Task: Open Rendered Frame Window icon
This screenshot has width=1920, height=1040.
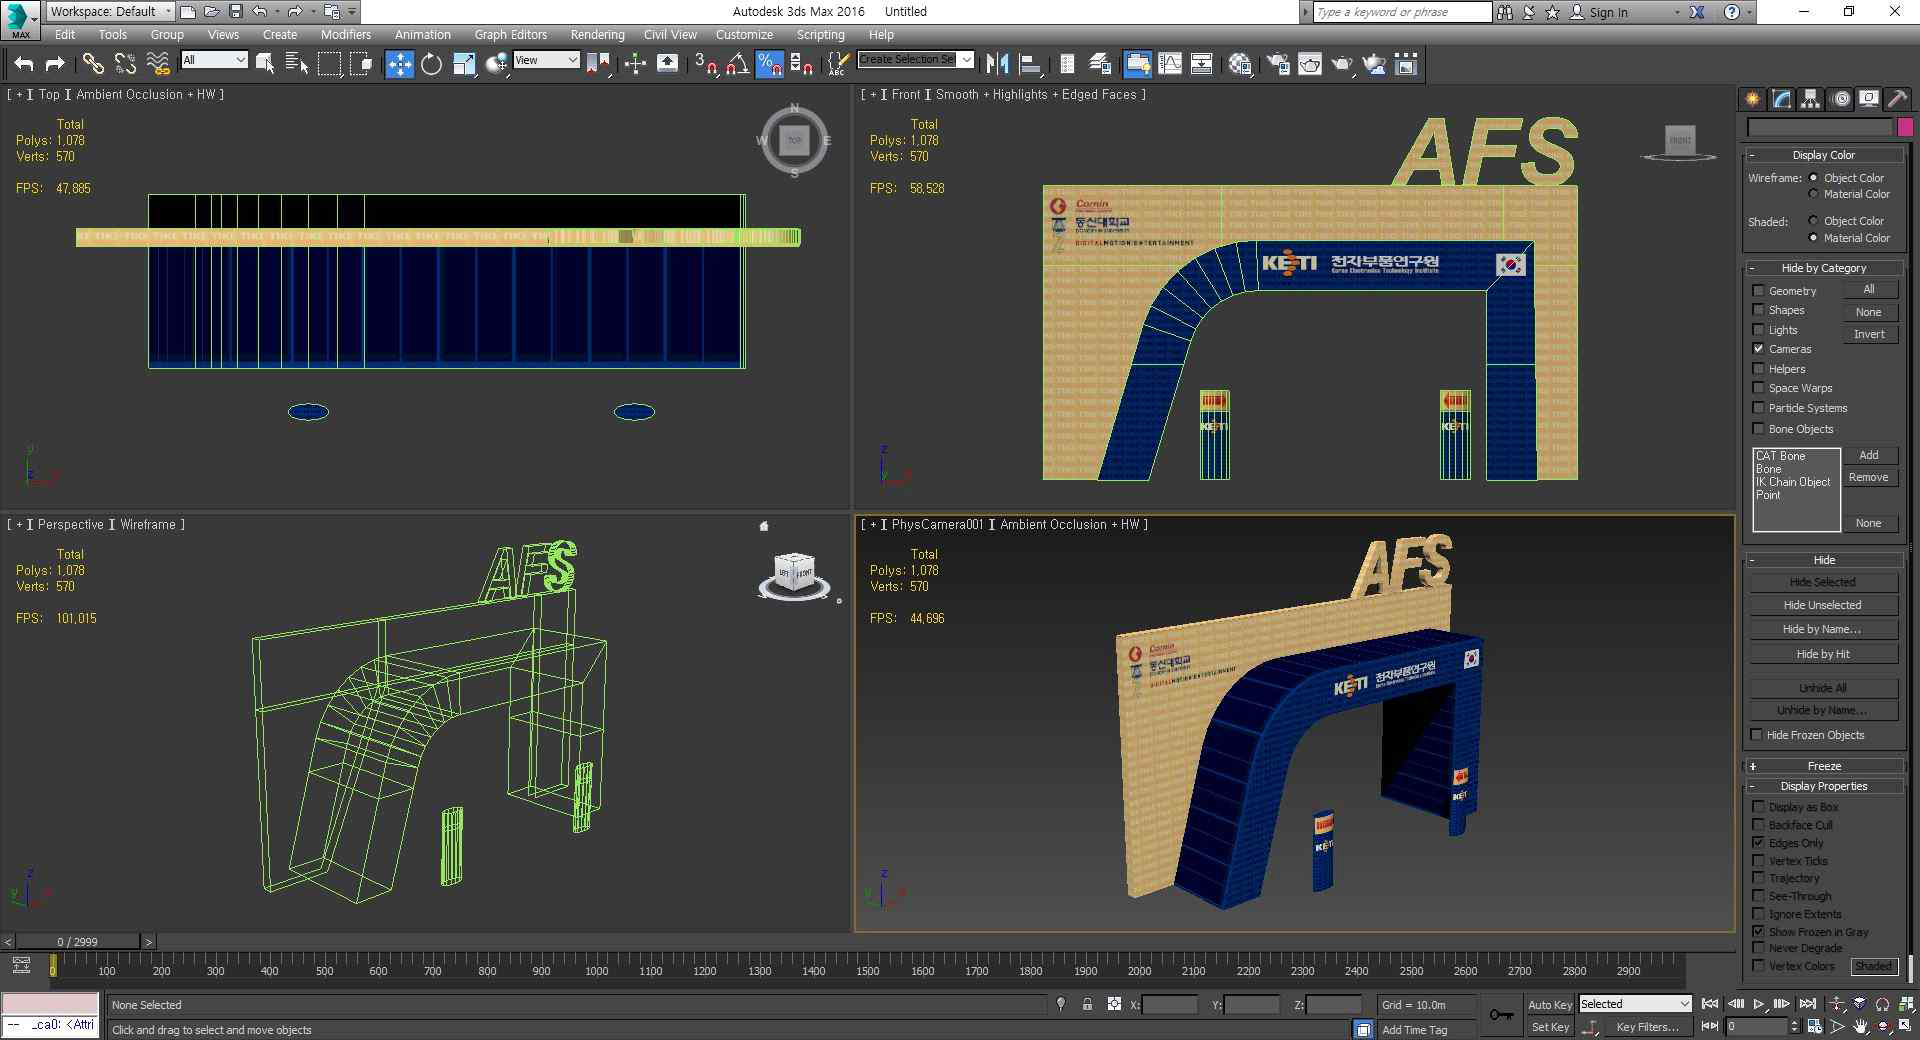Action: tap(1310, 64)
